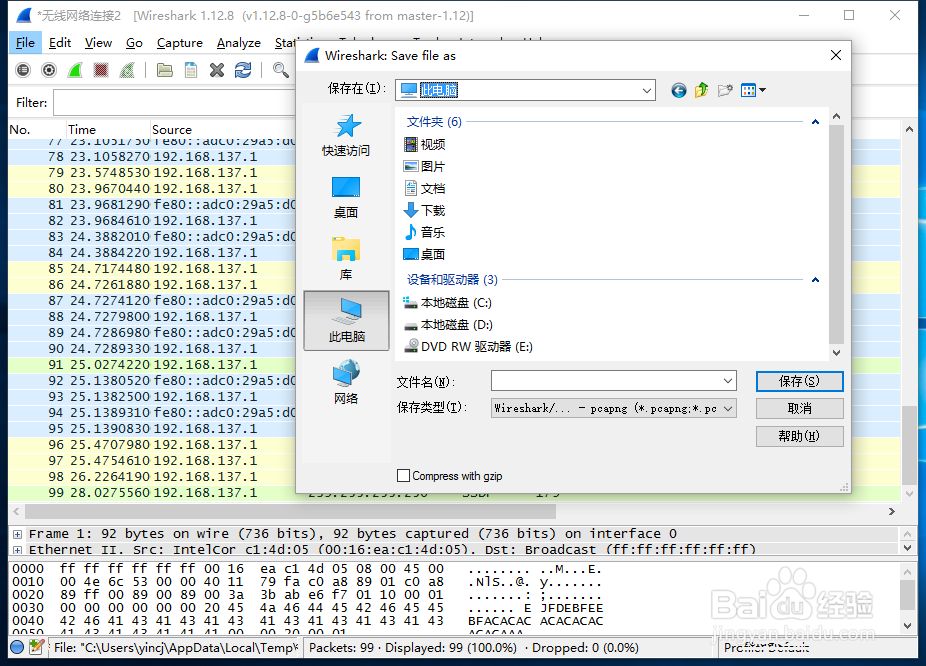Save the capture file toolbar icon
Screen dimensions: 926x666
coord(191,70)
